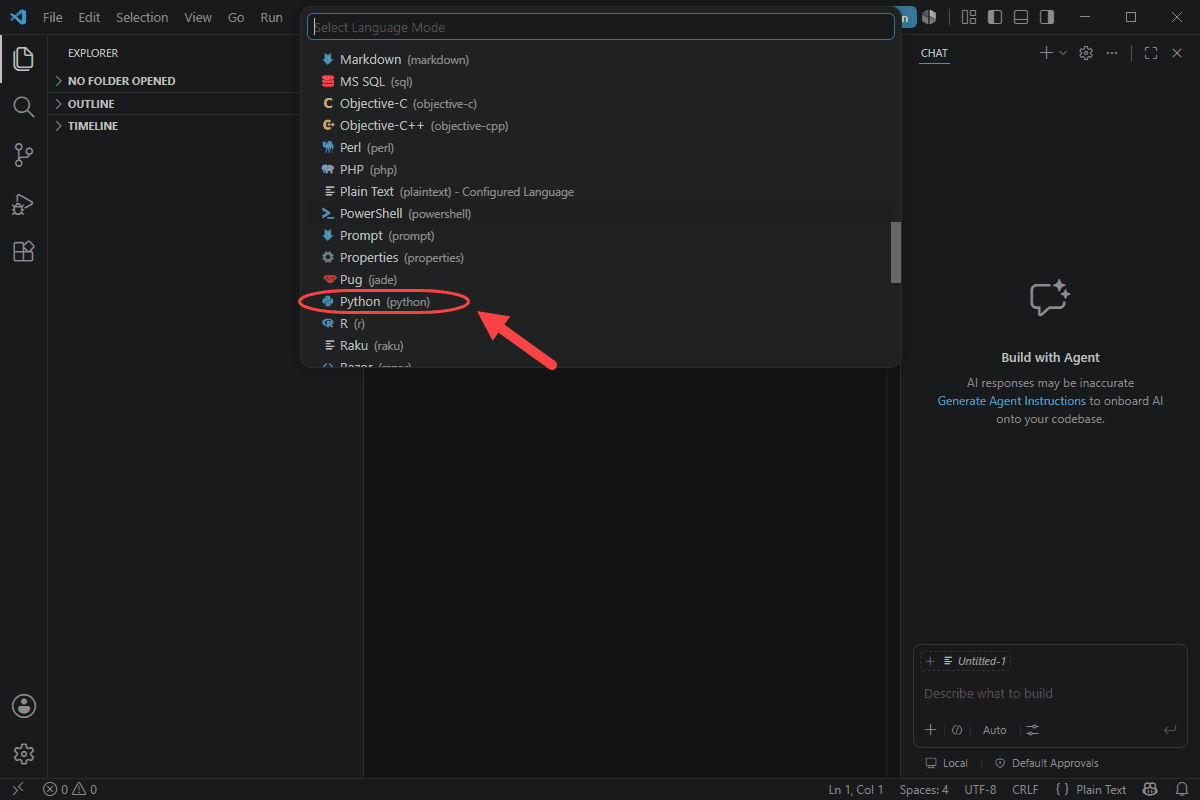The height and width of the screenshot is (800, 1200).
Task: Open notifications bell in status bar
Action: pos(1181,790)
